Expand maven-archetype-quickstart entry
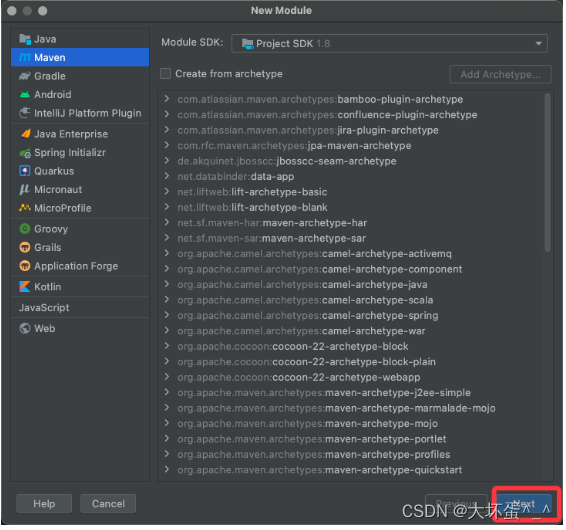 (167, 470)
